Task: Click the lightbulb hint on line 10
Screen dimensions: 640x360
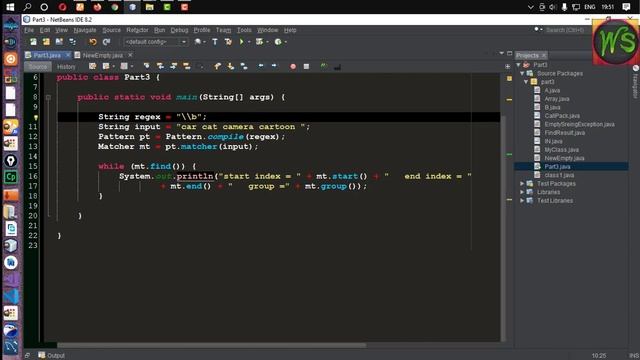Action: (x=36, y=117)
